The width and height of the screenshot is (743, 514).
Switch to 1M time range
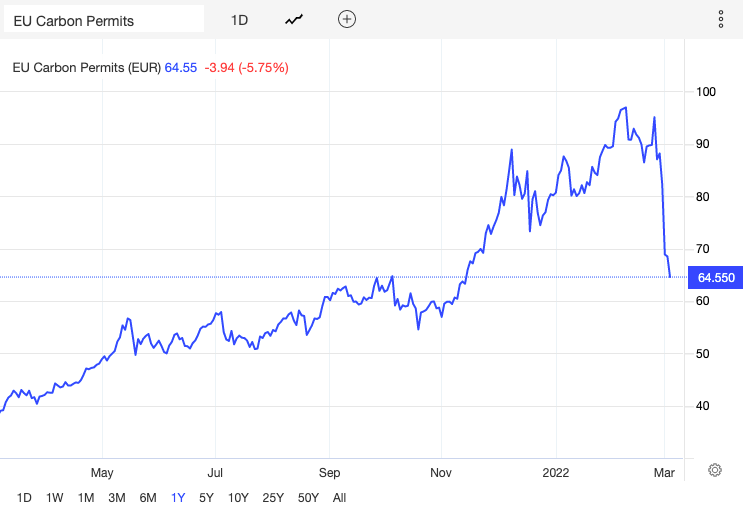point(86,498)
